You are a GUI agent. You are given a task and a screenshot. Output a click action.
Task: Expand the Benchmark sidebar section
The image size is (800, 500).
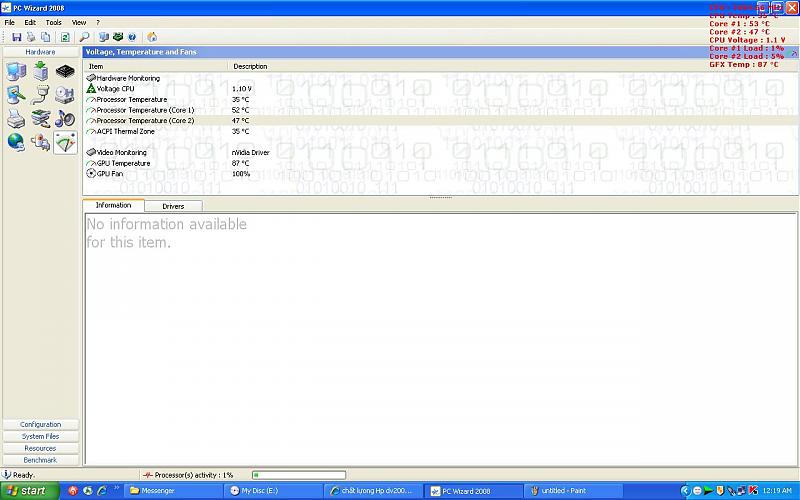41,460
